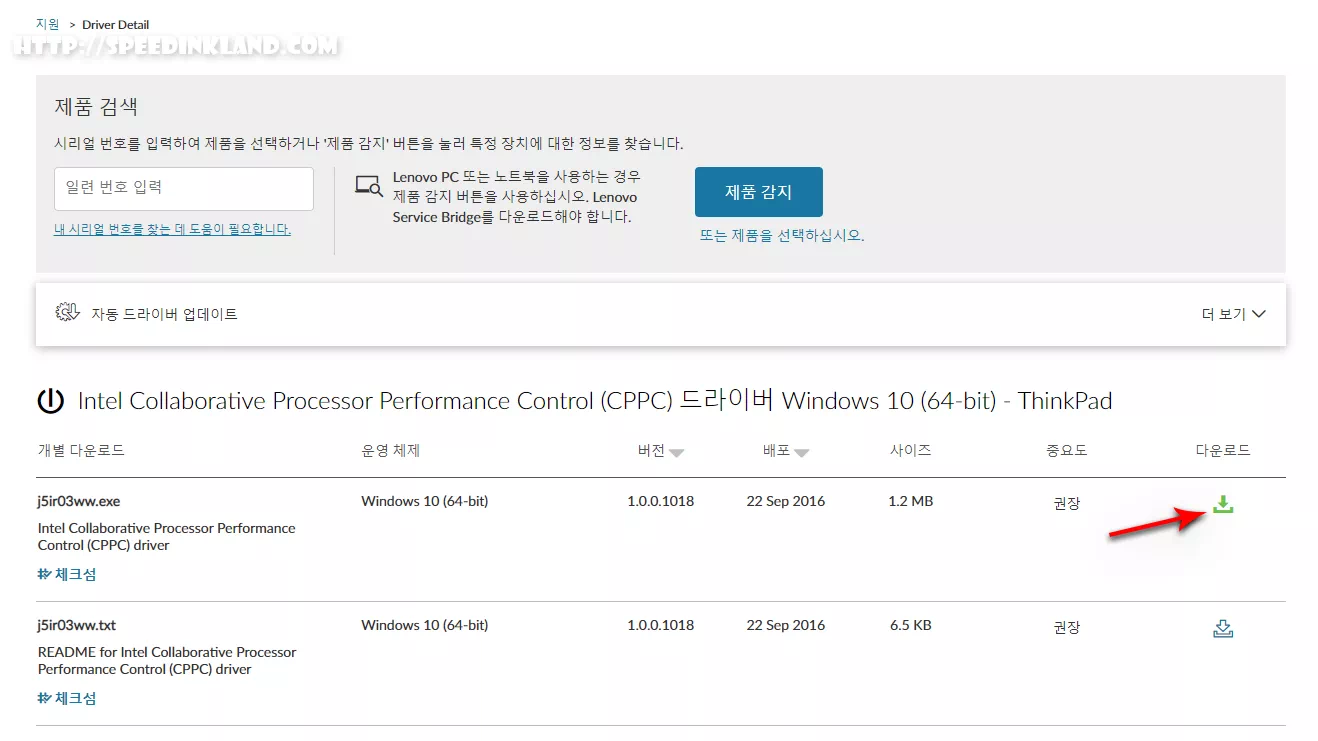This screenshot has height=741, width=1318.
Task: Click 개별 다운로드 column header
Action: click(81, 450)
